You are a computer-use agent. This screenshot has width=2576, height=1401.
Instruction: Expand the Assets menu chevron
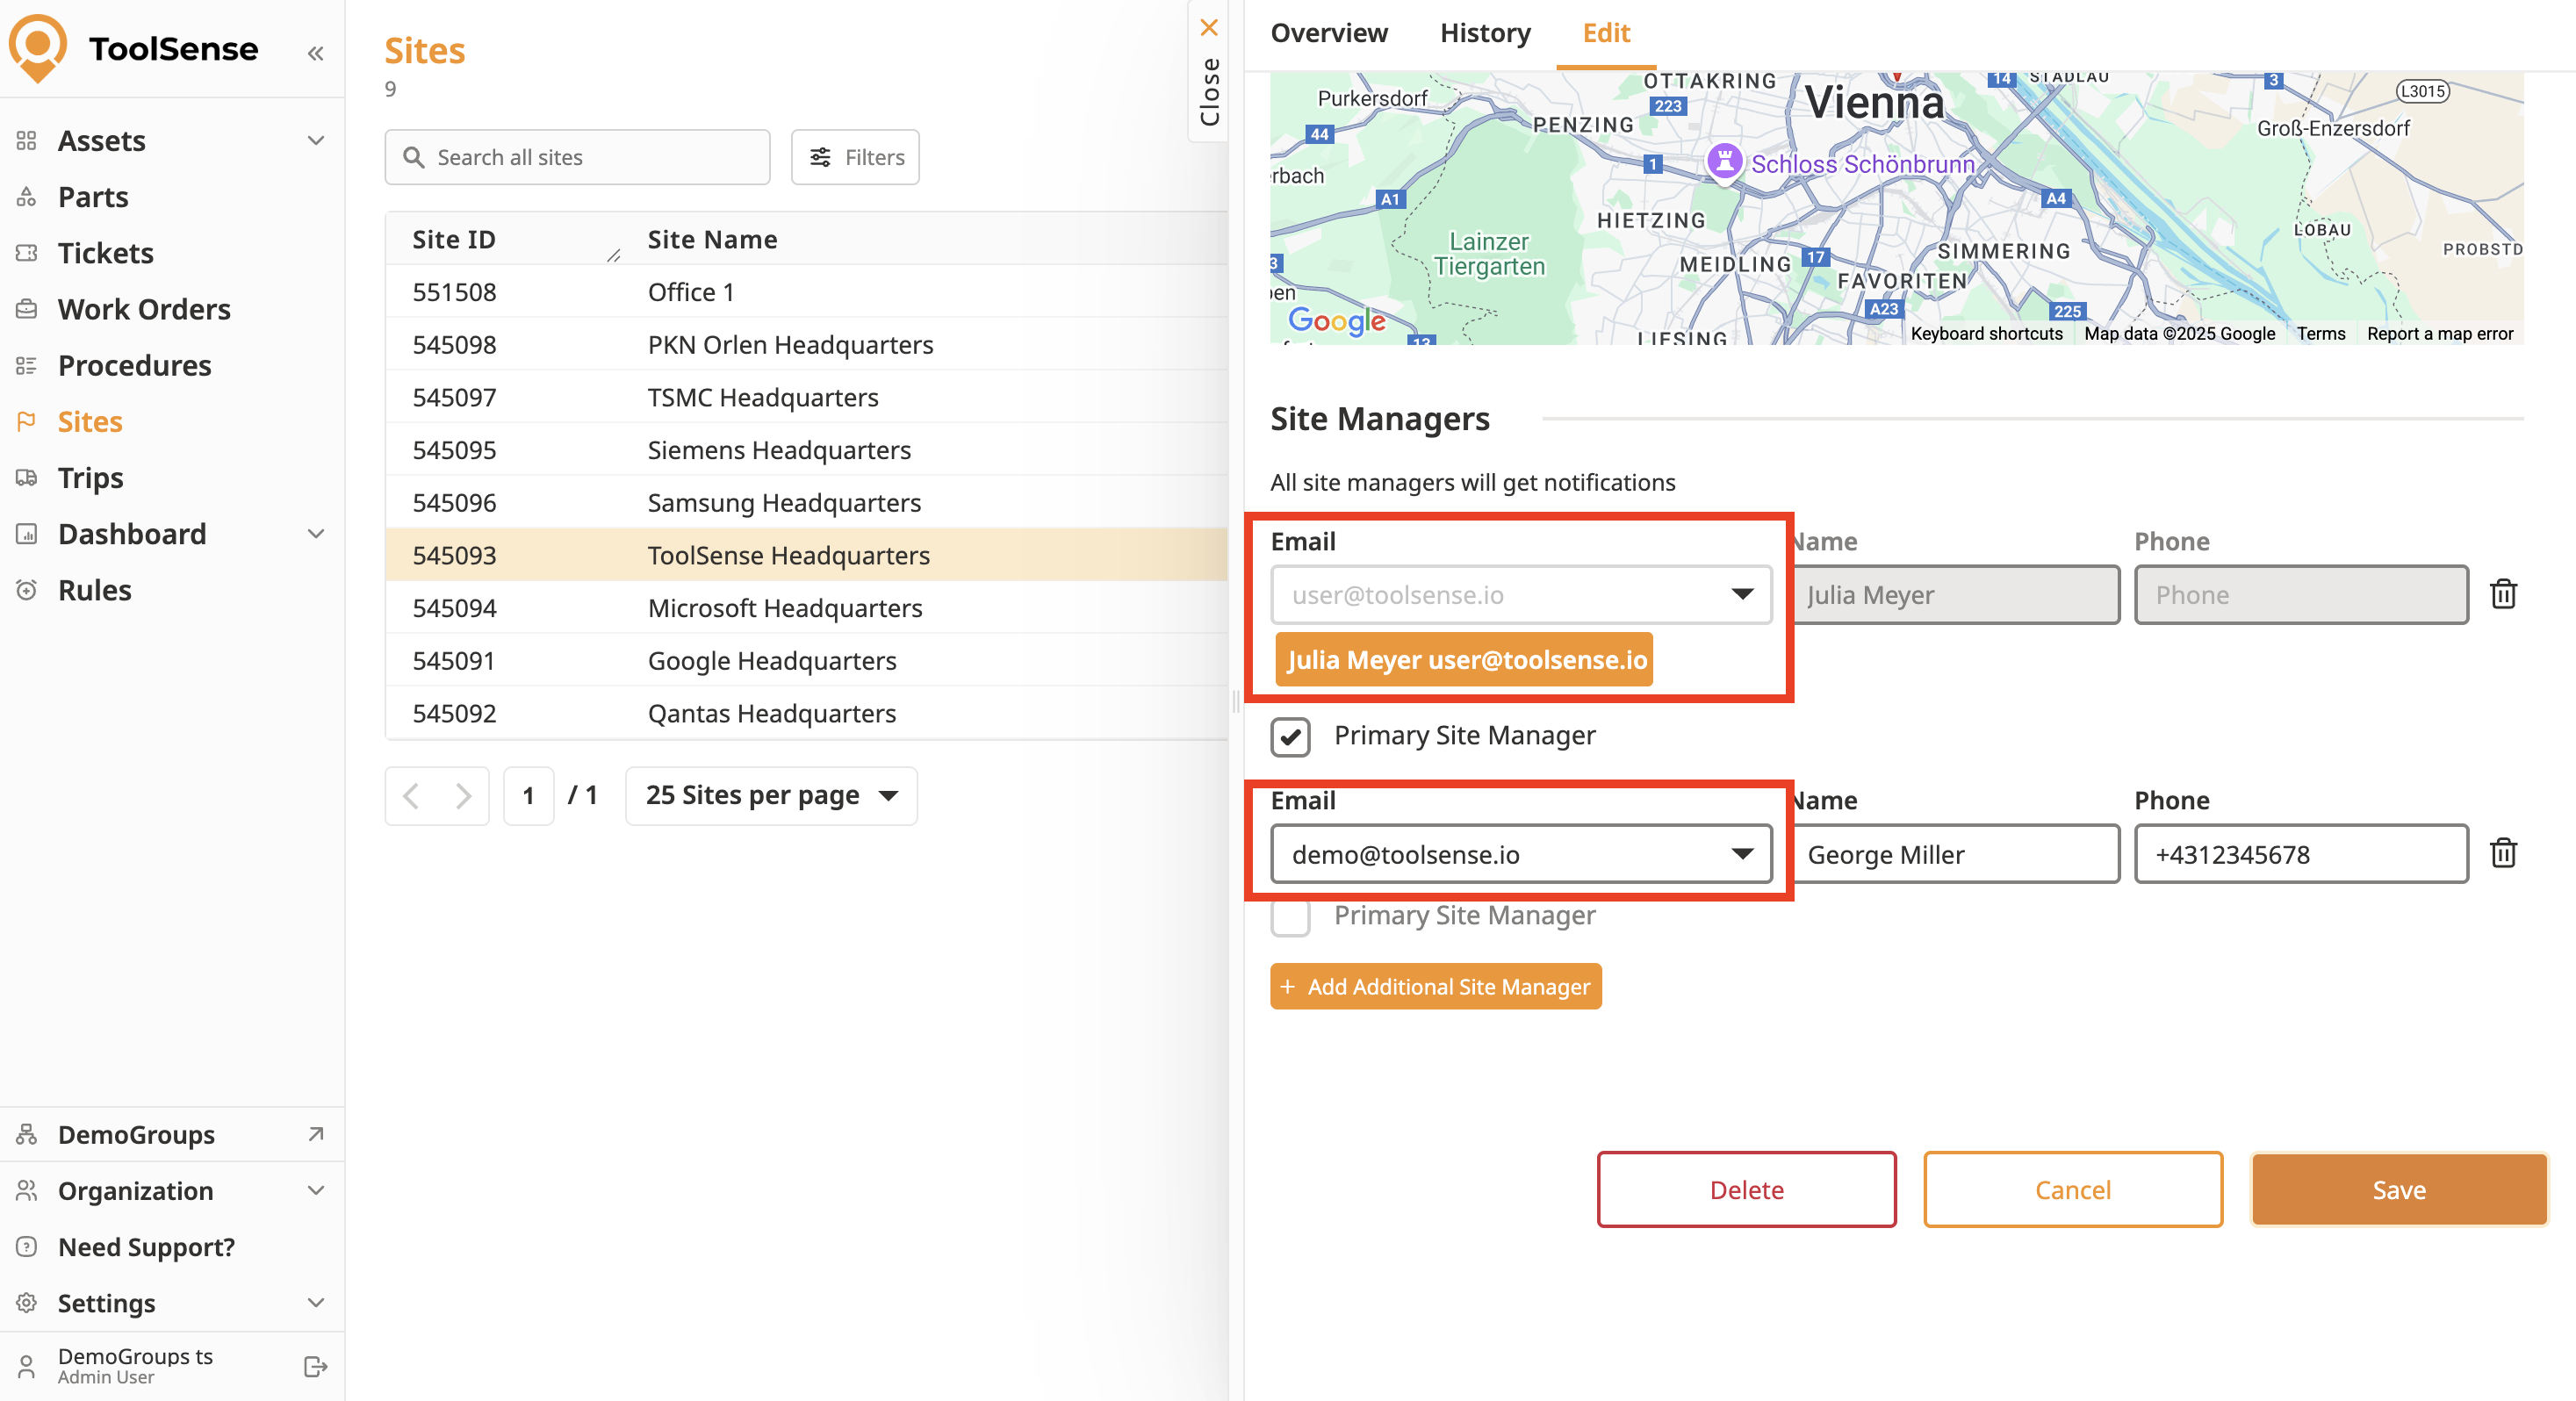click(x=315, y=141)
